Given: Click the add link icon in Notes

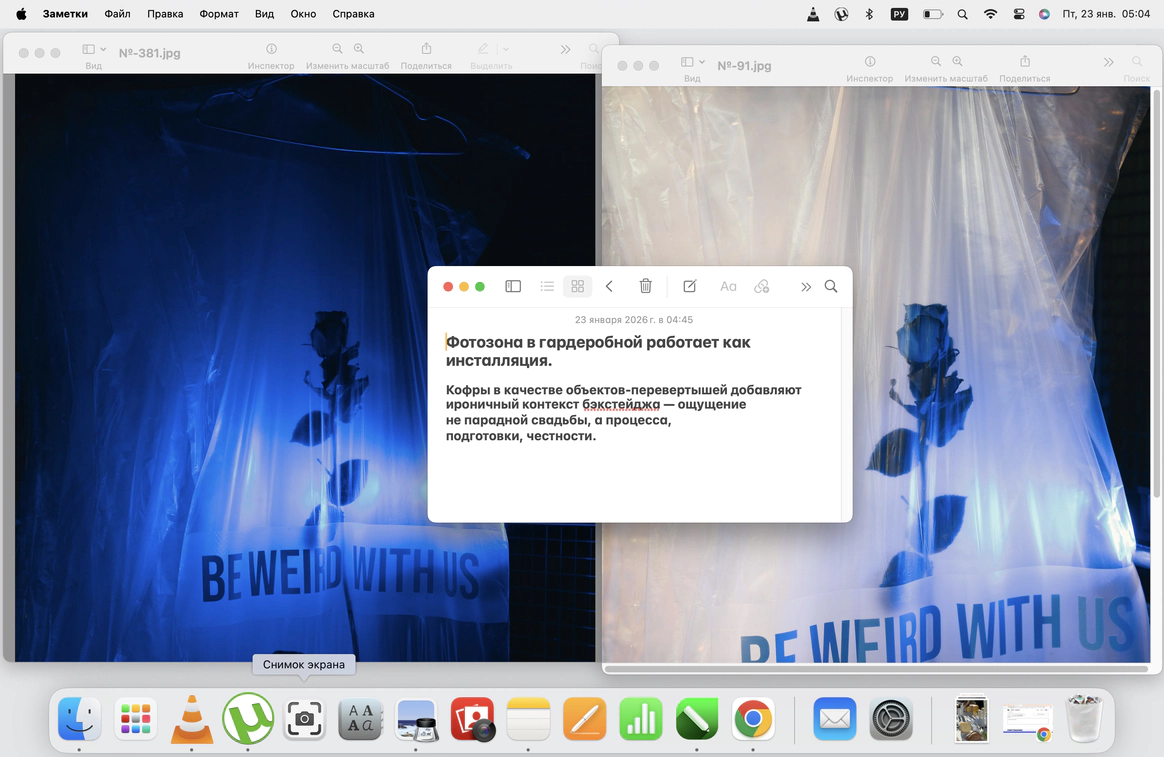Looking at the screenshot, I should pyautogui.click(x=762, y=286).
